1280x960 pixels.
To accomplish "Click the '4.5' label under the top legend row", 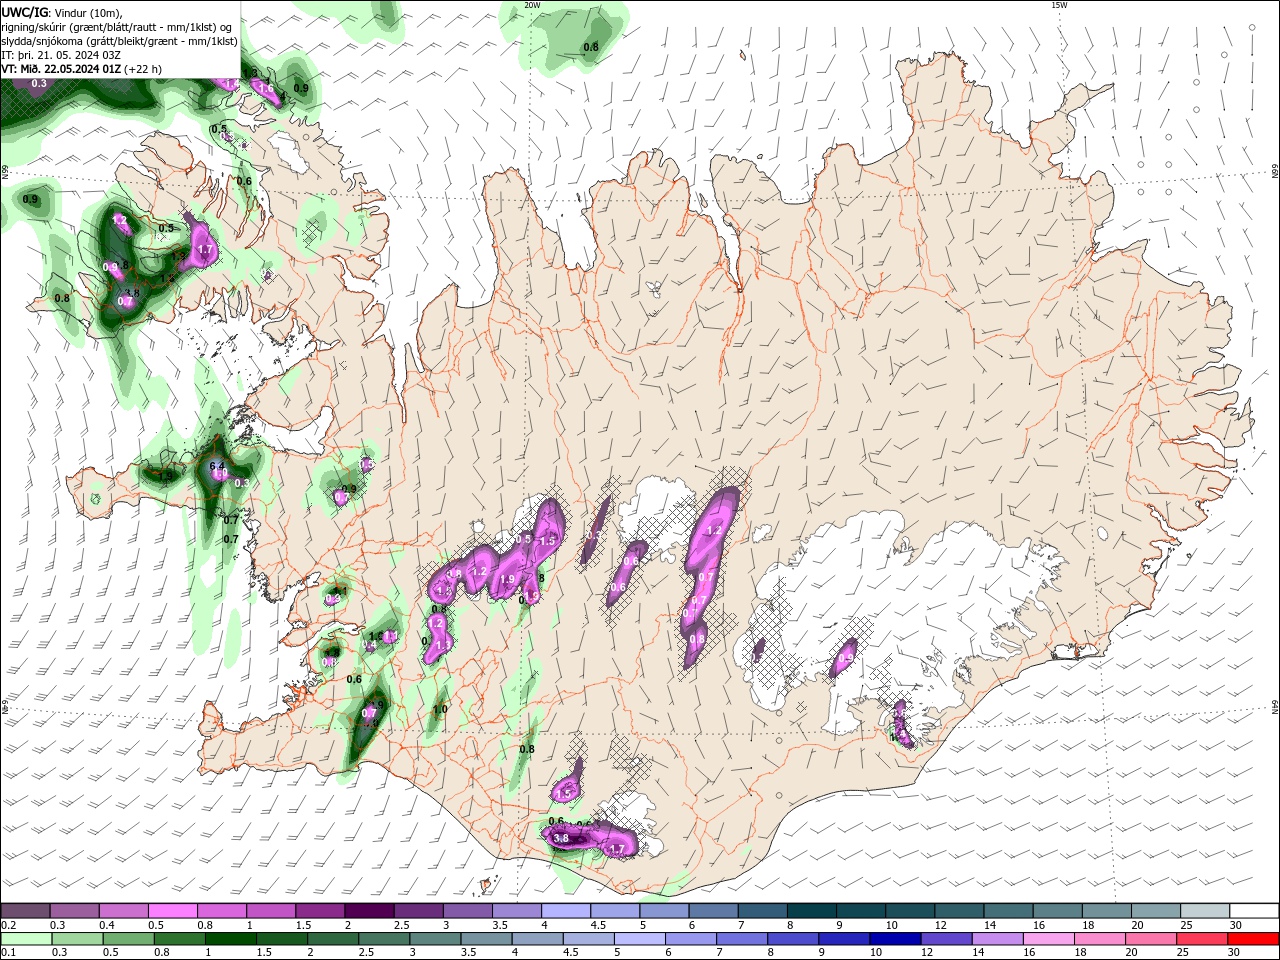I will pyautogui.click(x=598, y=925).
